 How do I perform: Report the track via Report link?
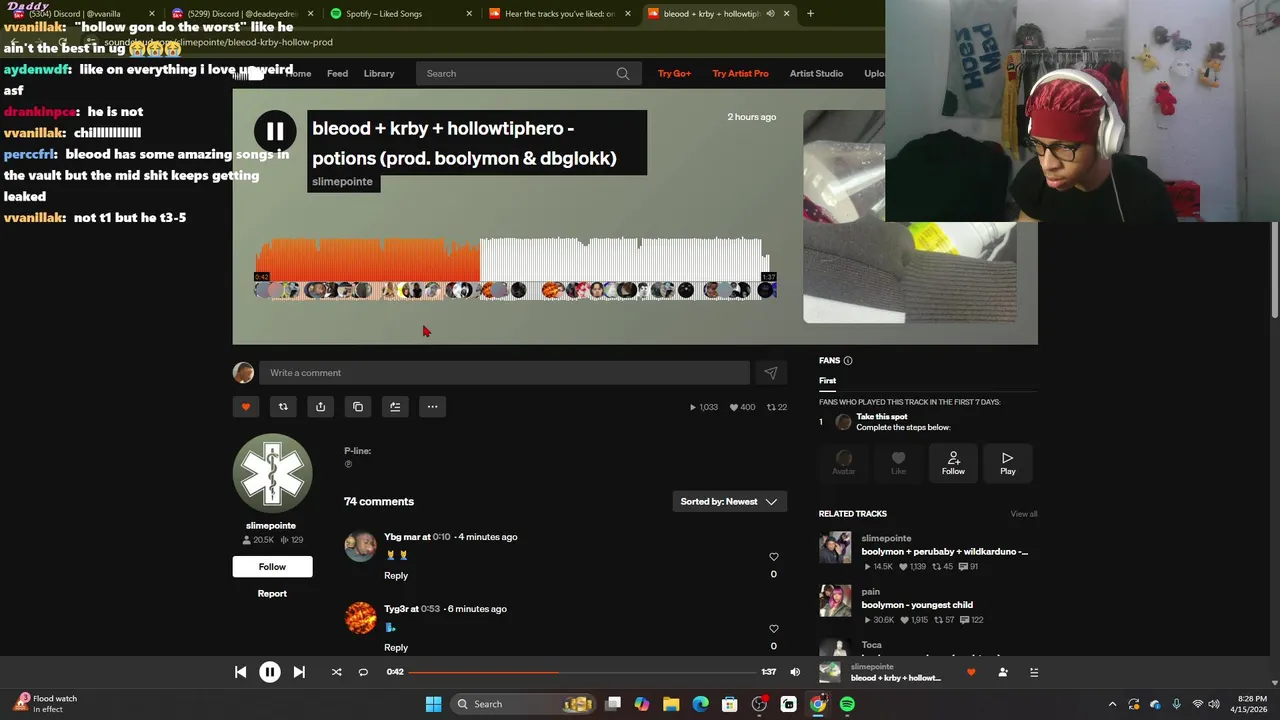tap(272, 594)
